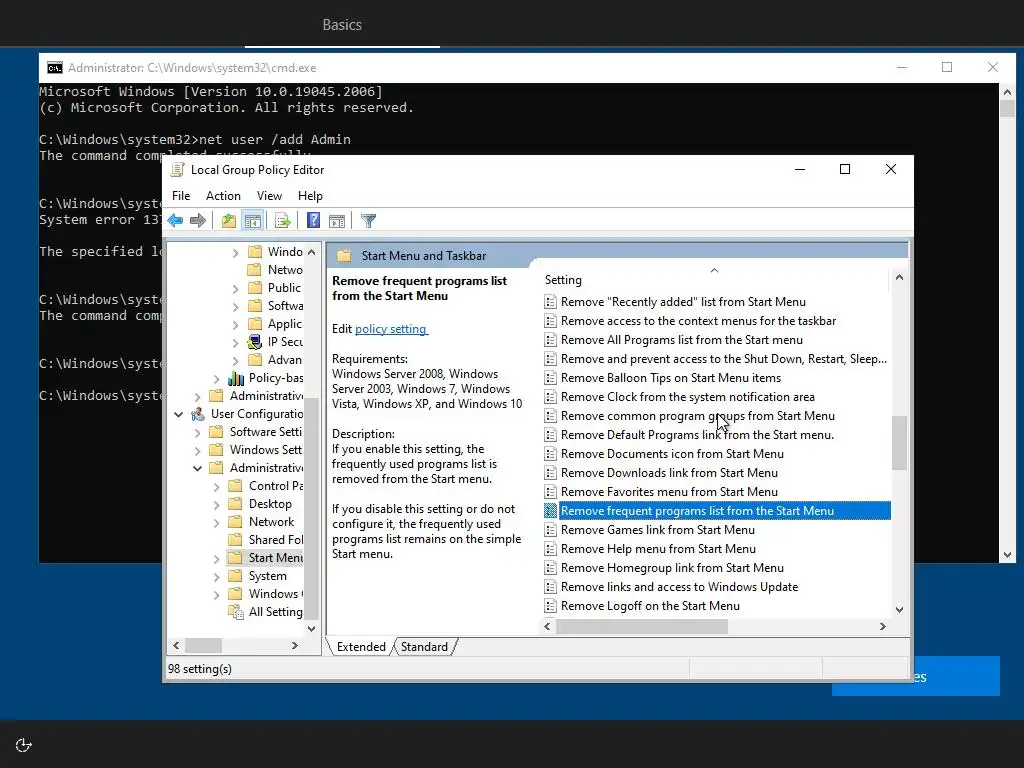Open the Help menu
The height and width of the screenshot is (768, 1024).
point(310,196)
